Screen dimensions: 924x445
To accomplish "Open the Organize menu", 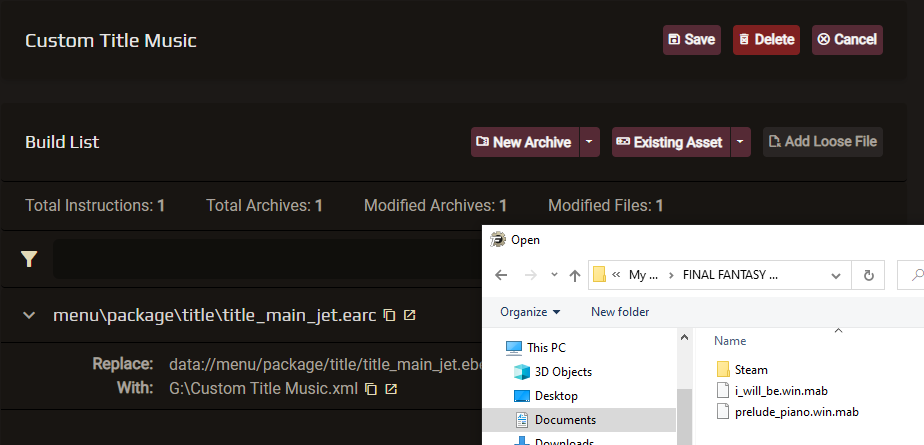I will click(x=530, y=312).
